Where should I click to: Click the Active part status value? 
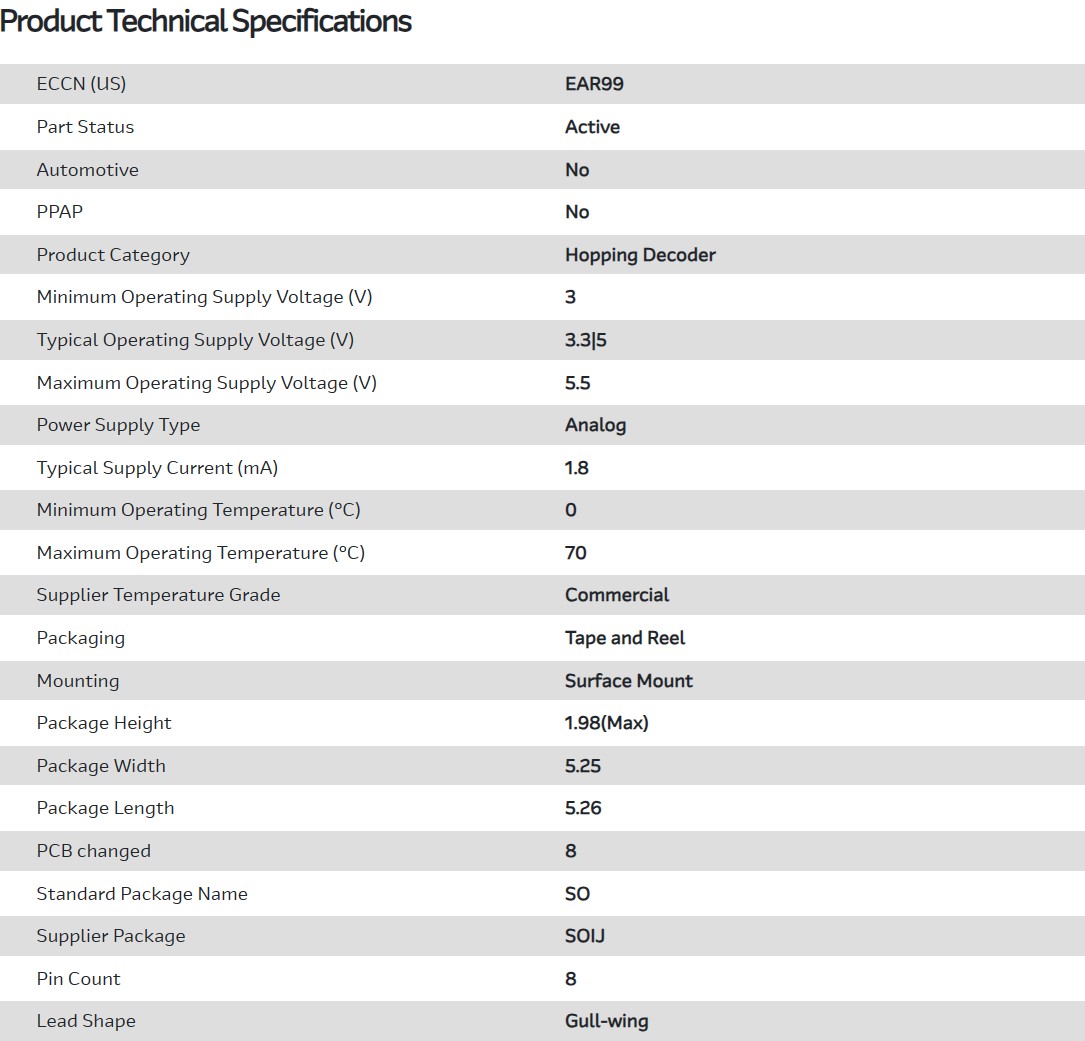tap(592, 127)
